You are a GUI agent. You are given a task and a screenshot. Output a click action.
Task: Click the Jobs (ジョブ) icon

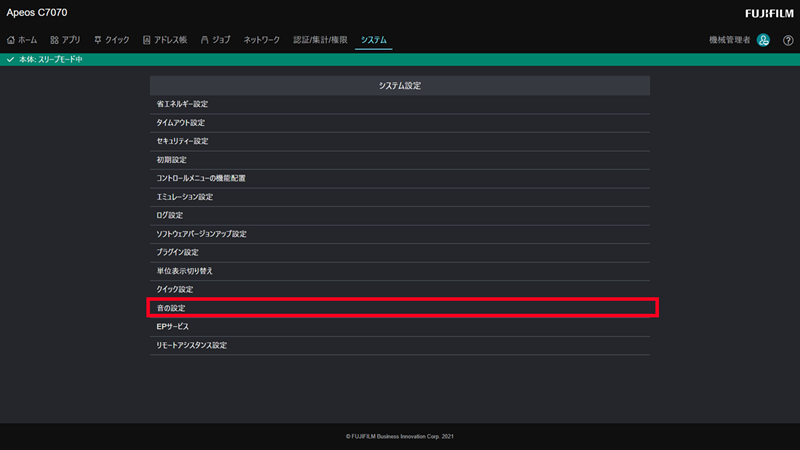(x=205, y=40)
